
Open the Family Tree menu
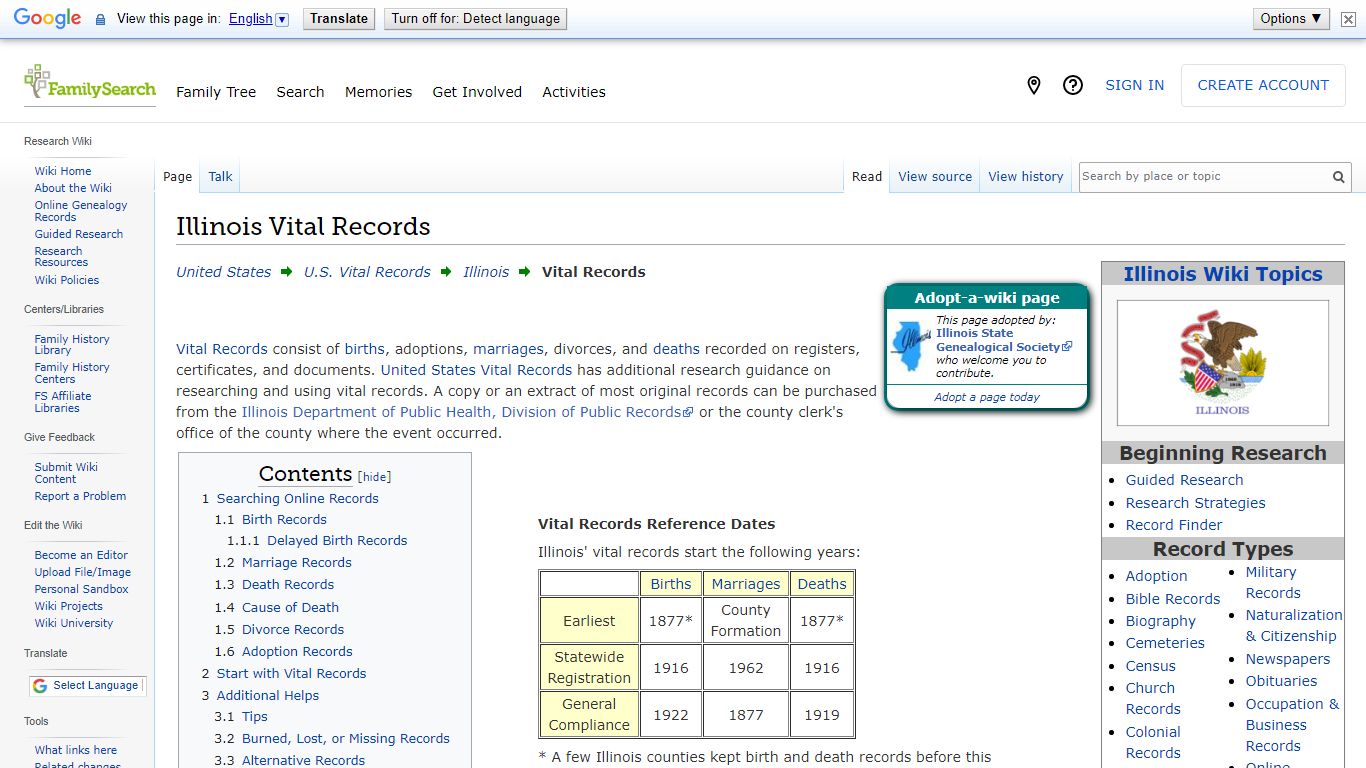pyautogui.click(x=216, y=92)
